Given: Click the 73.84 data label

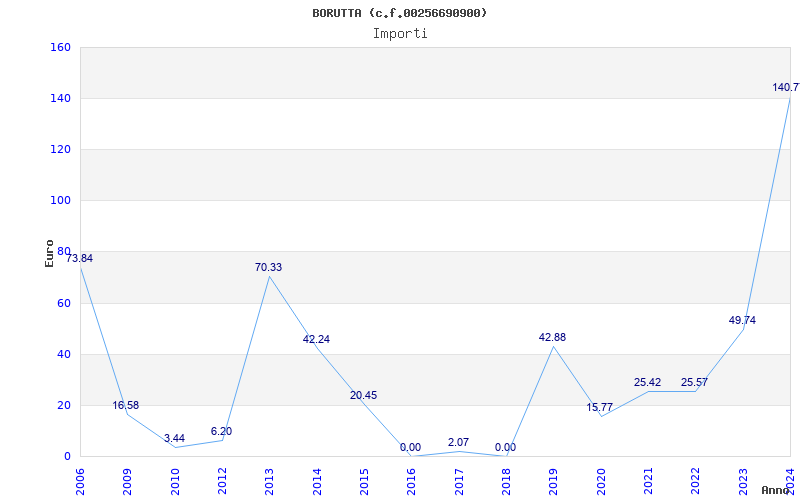Looking at the screenshot, I should click(79, 258).
